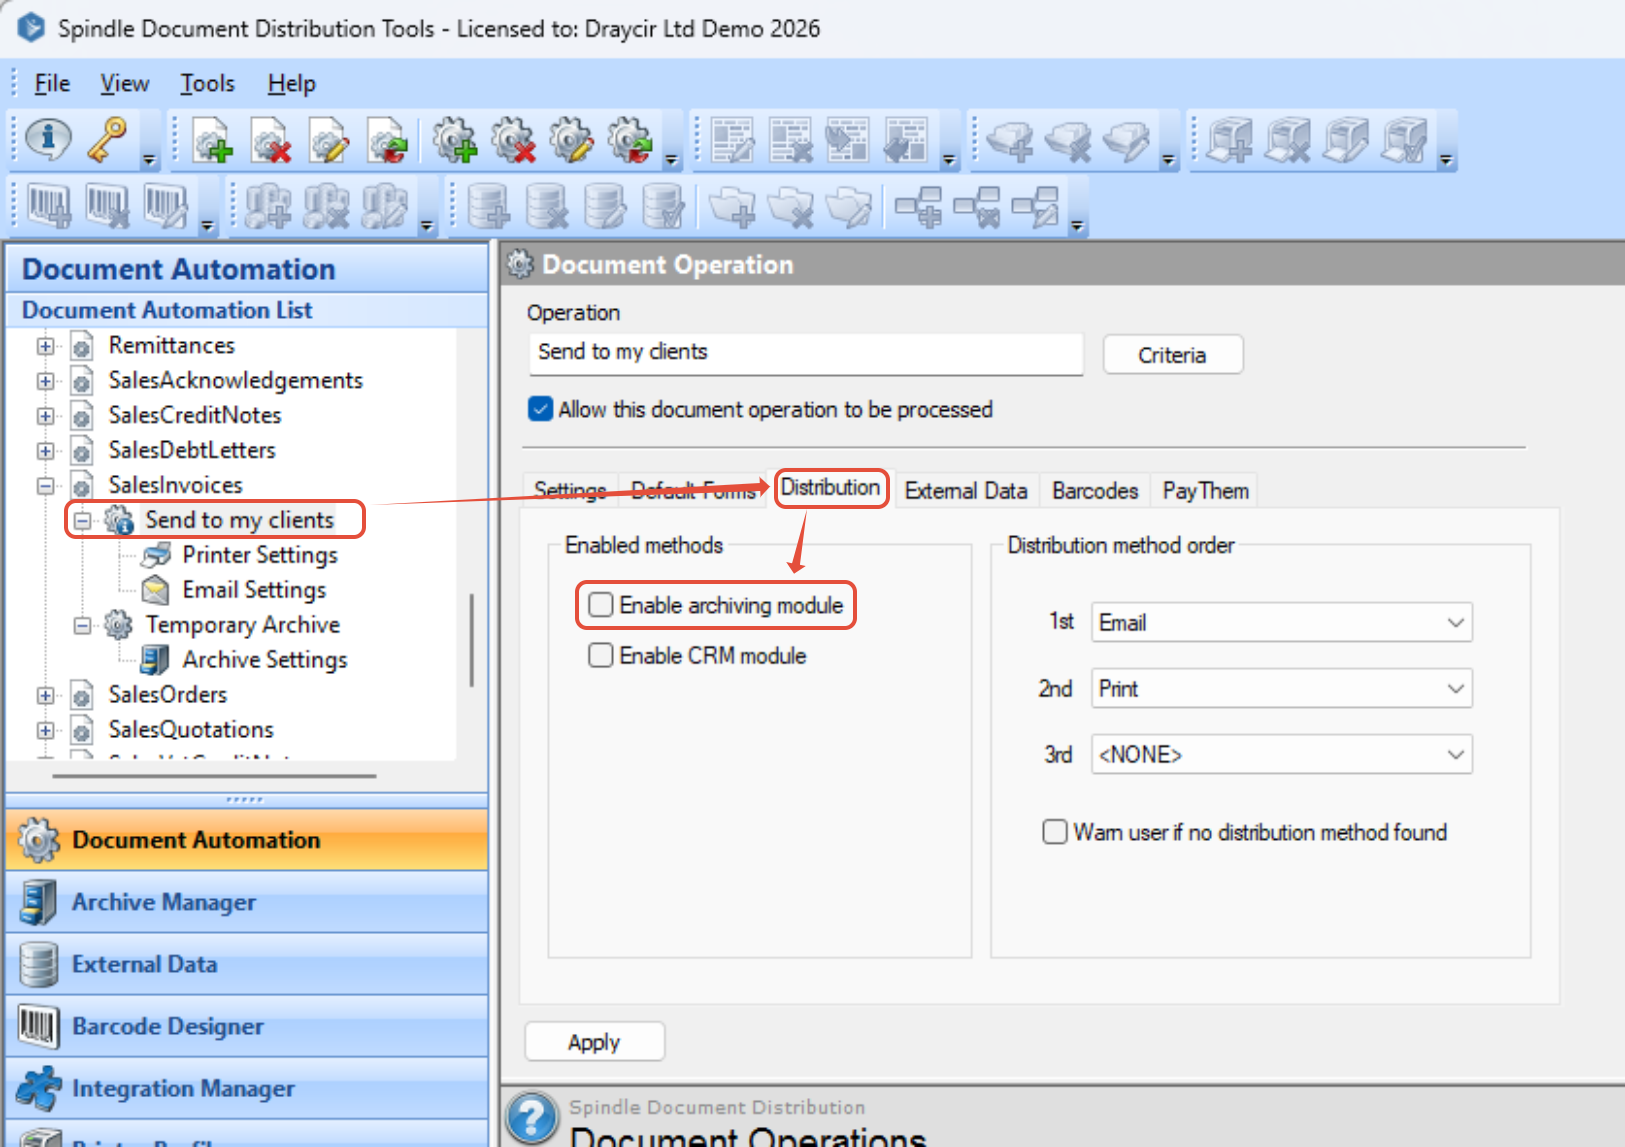
Task: Open the 2nd distribution method Print dropdown
Action: [1282, 688]
